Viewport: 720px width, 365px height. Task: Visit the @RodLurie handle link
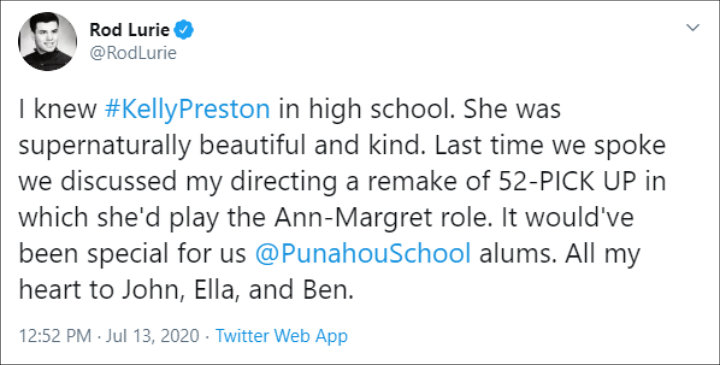133,53
